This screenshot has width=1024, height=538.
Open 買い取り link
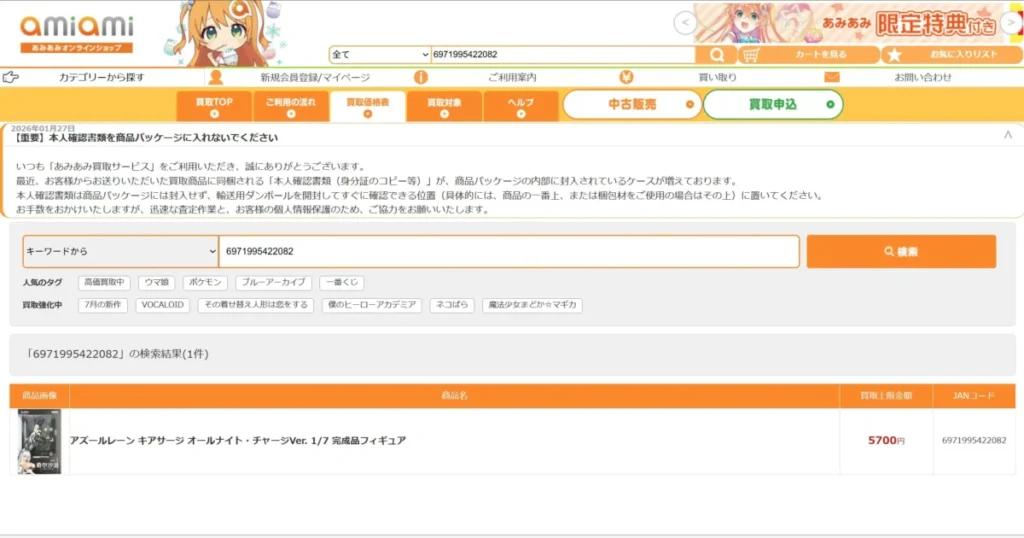(717, 77)
